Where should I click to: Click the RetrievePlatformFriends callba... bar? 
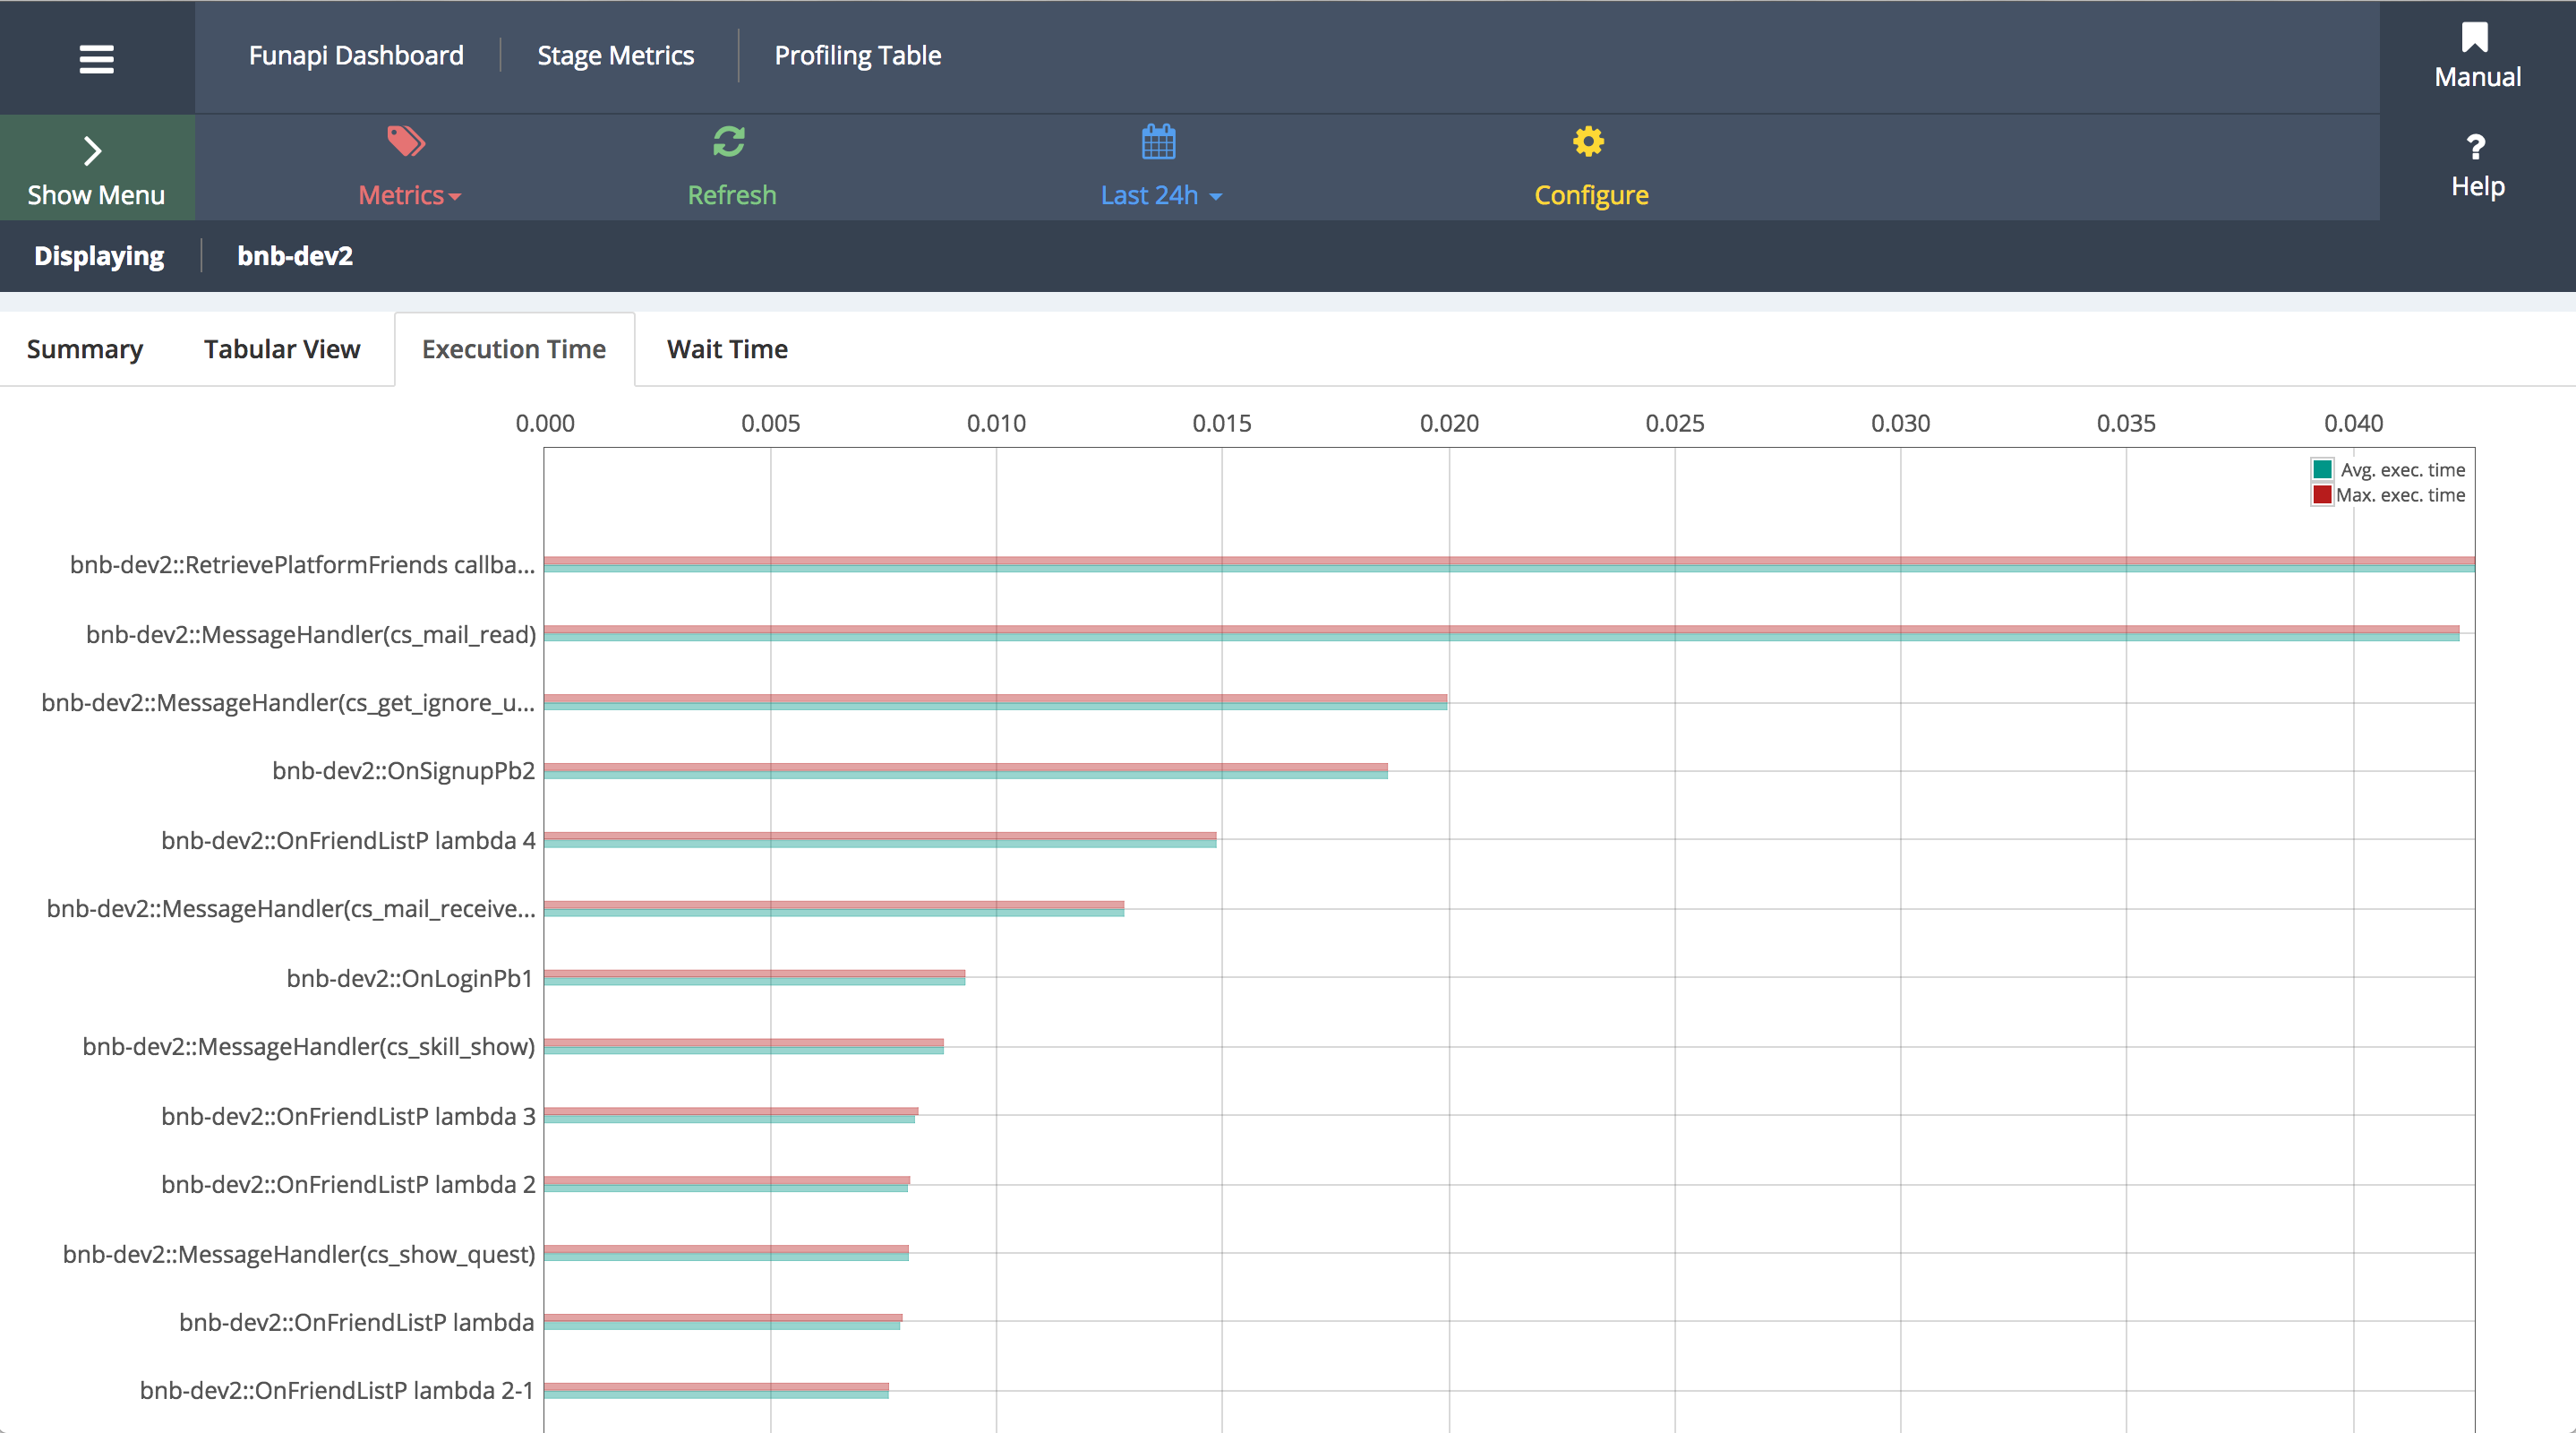tap(1509, 564)
